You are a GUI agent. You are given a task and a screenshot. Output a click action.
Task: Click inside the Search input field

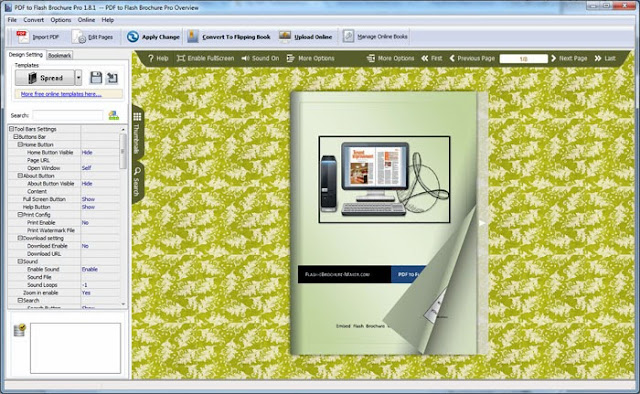tap(68, 116)
